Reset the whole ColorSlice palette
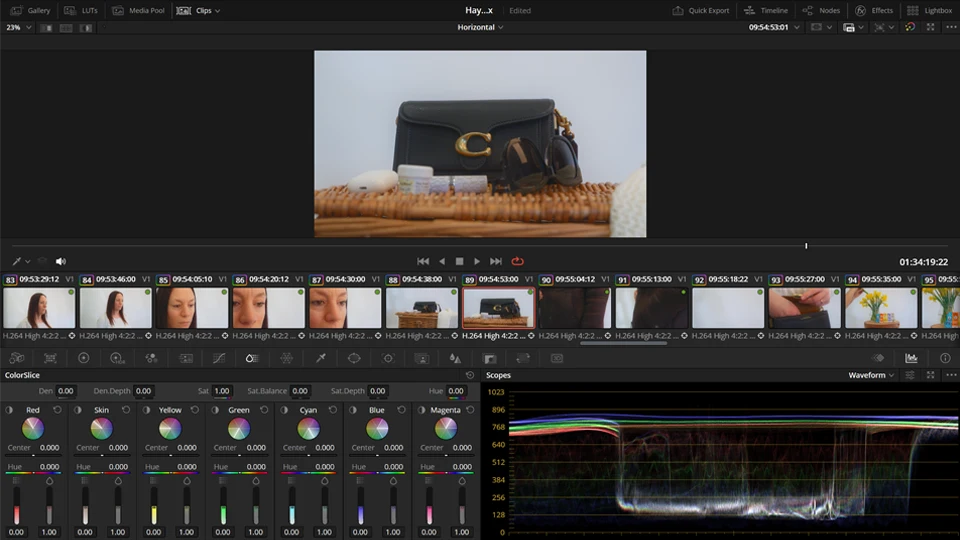Screen dimensions: 960x540 click(x=470, y=375)
